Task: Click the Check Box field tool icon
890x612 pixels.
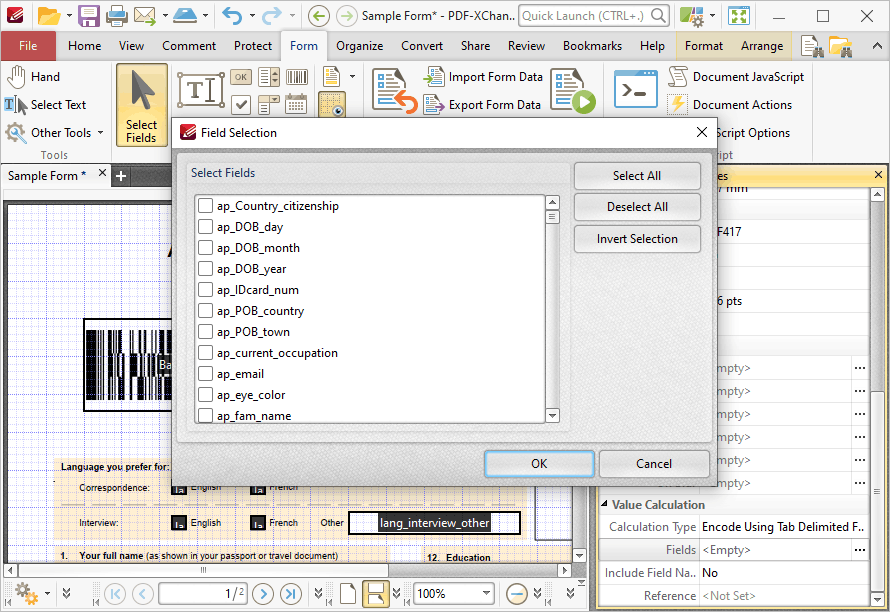Action: [x=241, y=104]
